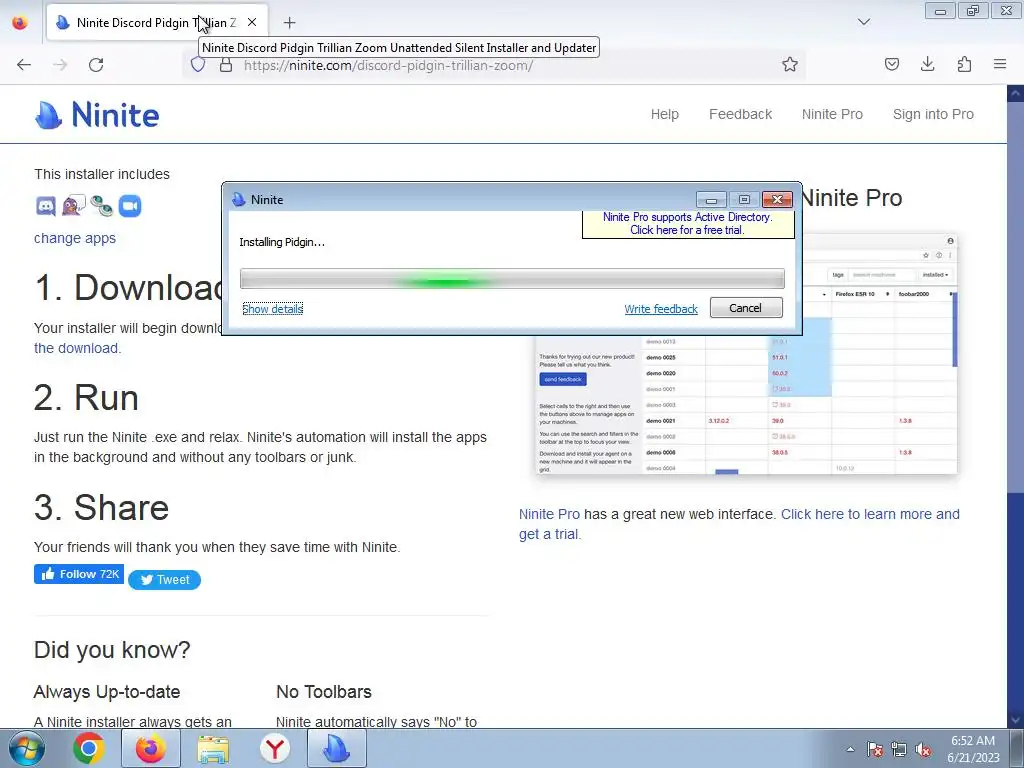Close the Ninite Discord Pidgin tab
This screenshot has width=1024, height=768.
[x=252, y=22]
